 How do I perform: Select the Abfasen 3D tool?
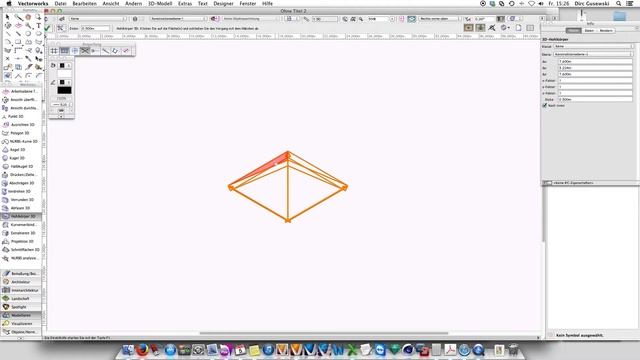[21, 208]
